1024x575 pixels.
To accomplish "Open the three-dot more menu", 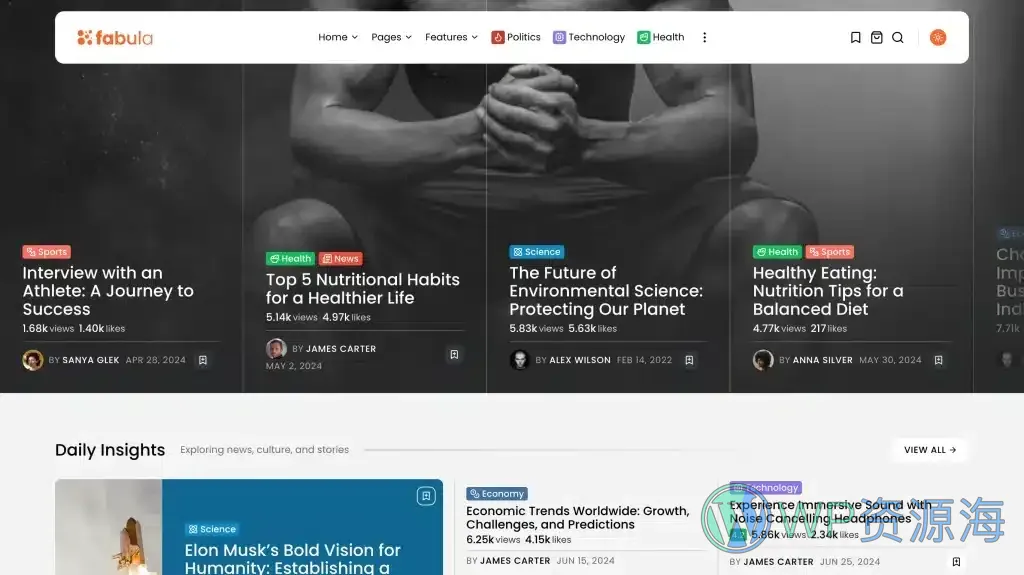I will coord(704,38).
